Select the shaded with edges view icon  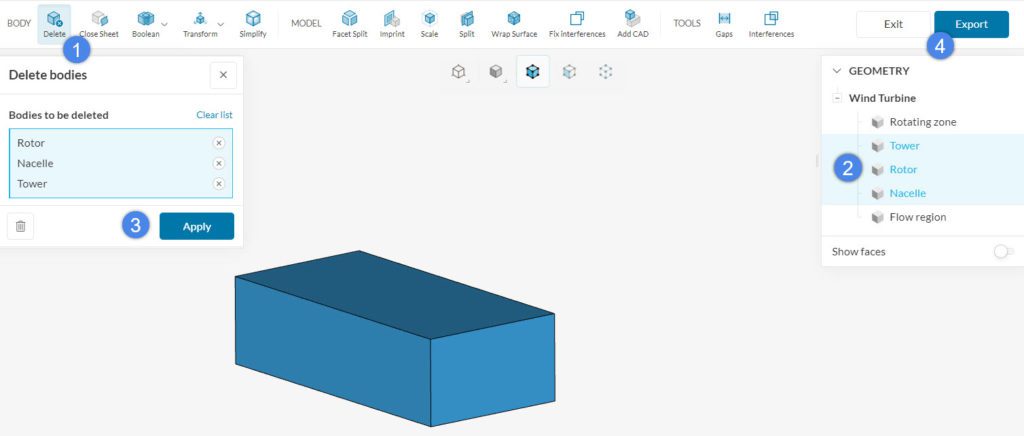pyautogui.click(x=533, y=72)
